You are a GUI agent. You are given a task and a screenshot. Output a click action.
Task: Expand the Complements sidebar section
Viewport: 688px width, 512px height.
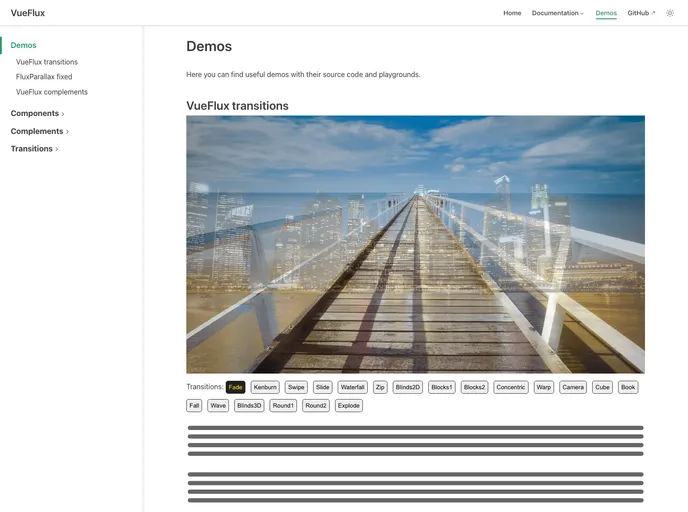(x=39, y=131)
